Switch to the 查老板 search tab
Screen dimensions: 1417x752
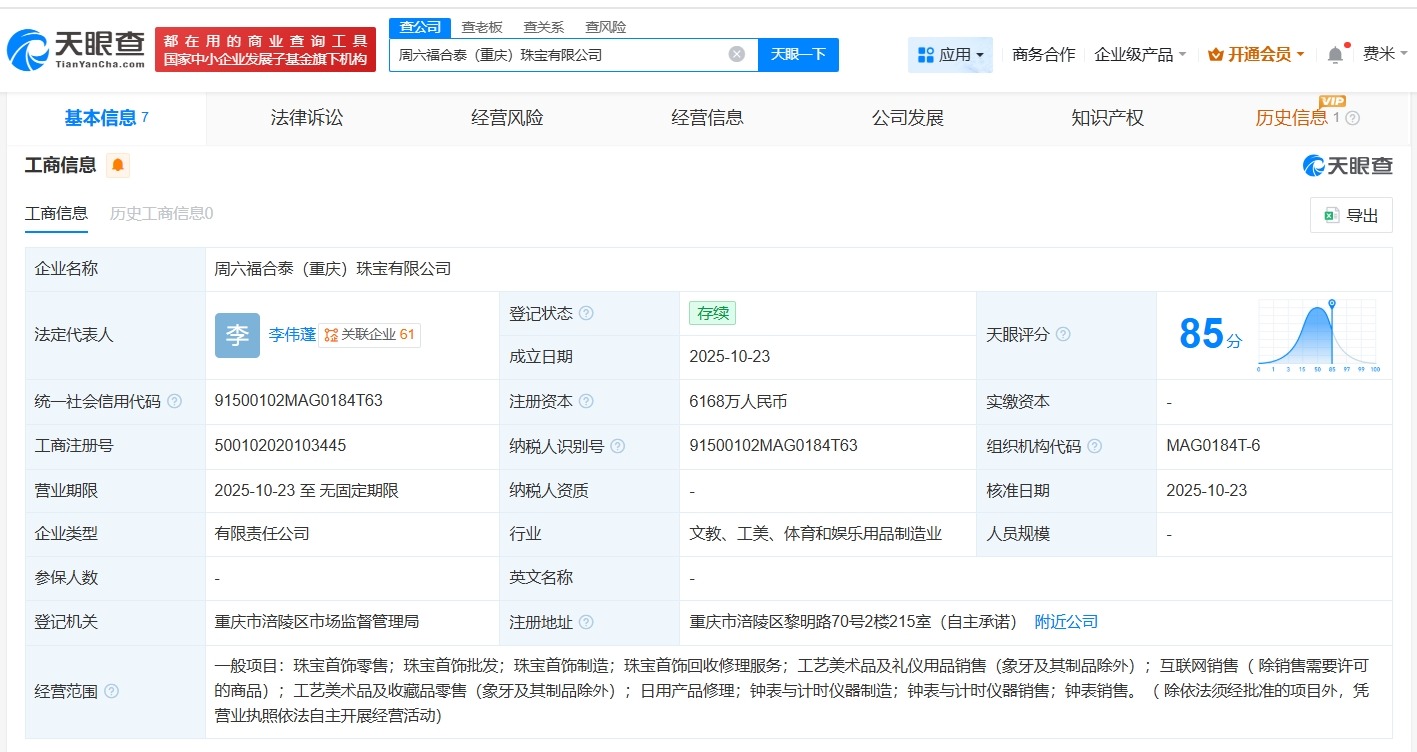pos(483,26)
